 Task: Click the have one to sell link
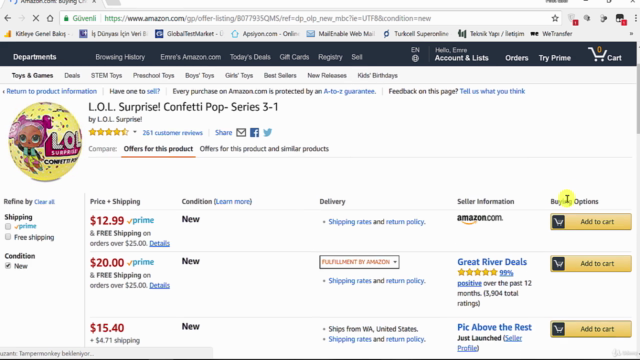(x=153, y=91)
